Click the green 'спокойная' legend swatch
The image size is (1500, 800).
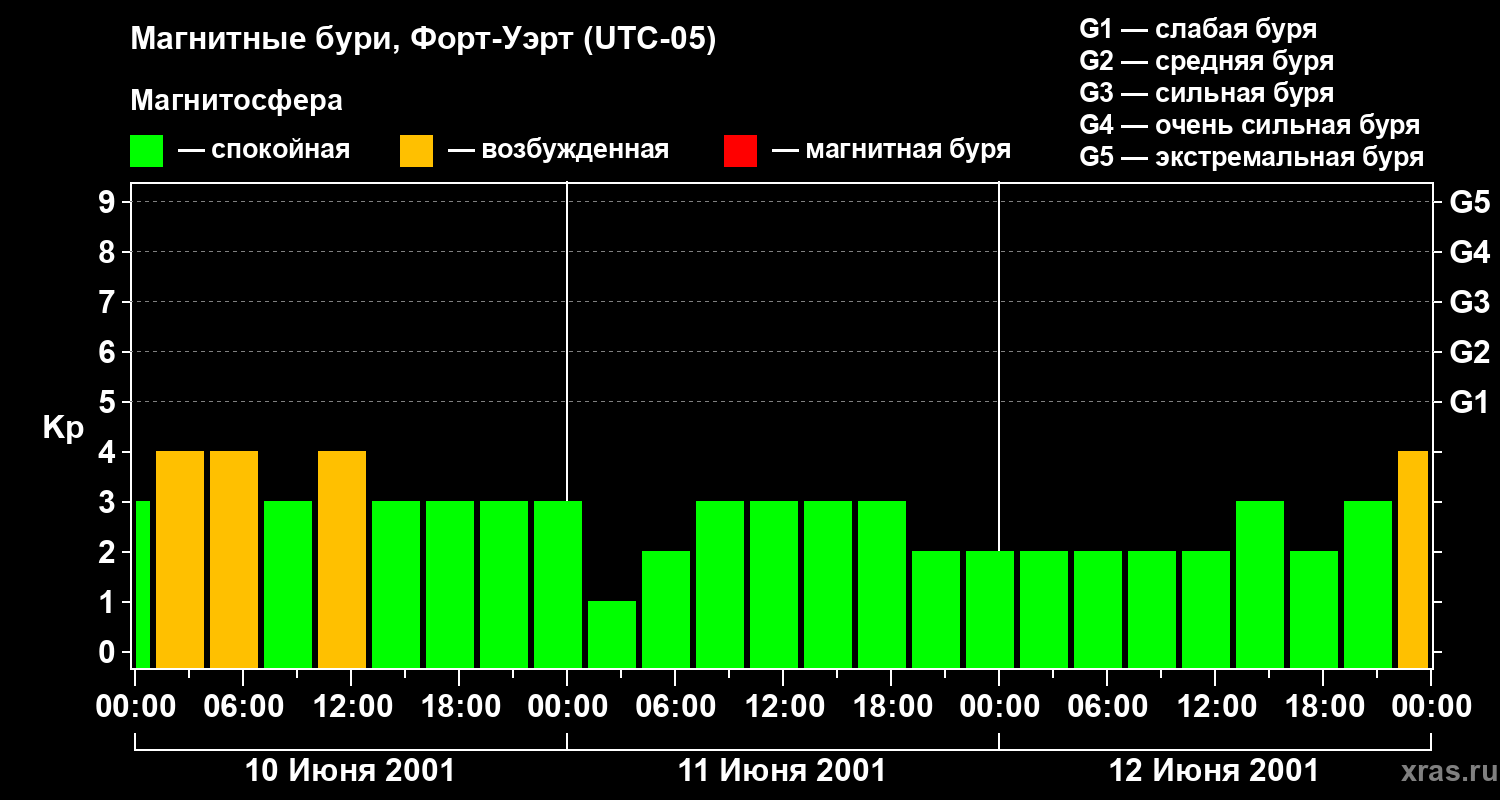coord(146,150)
